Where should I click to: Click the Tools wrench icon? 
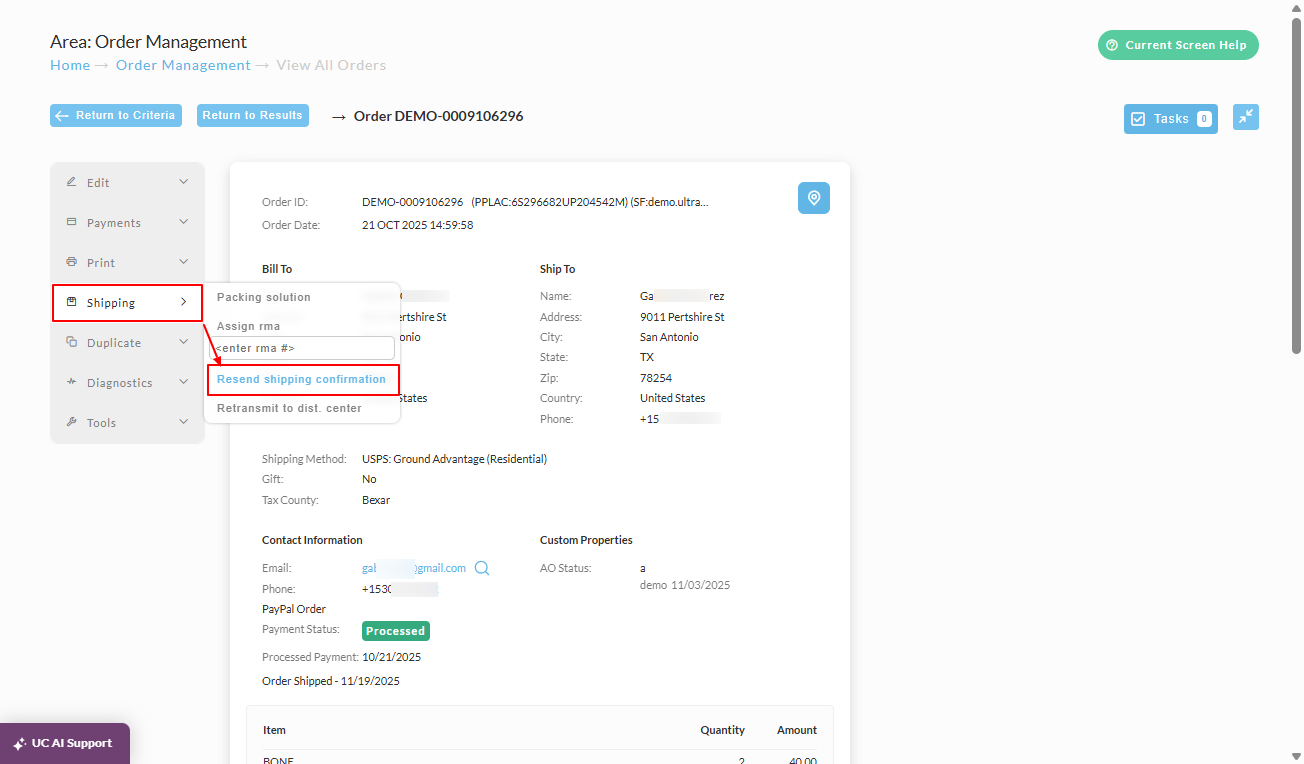click(x=71, y=422)
